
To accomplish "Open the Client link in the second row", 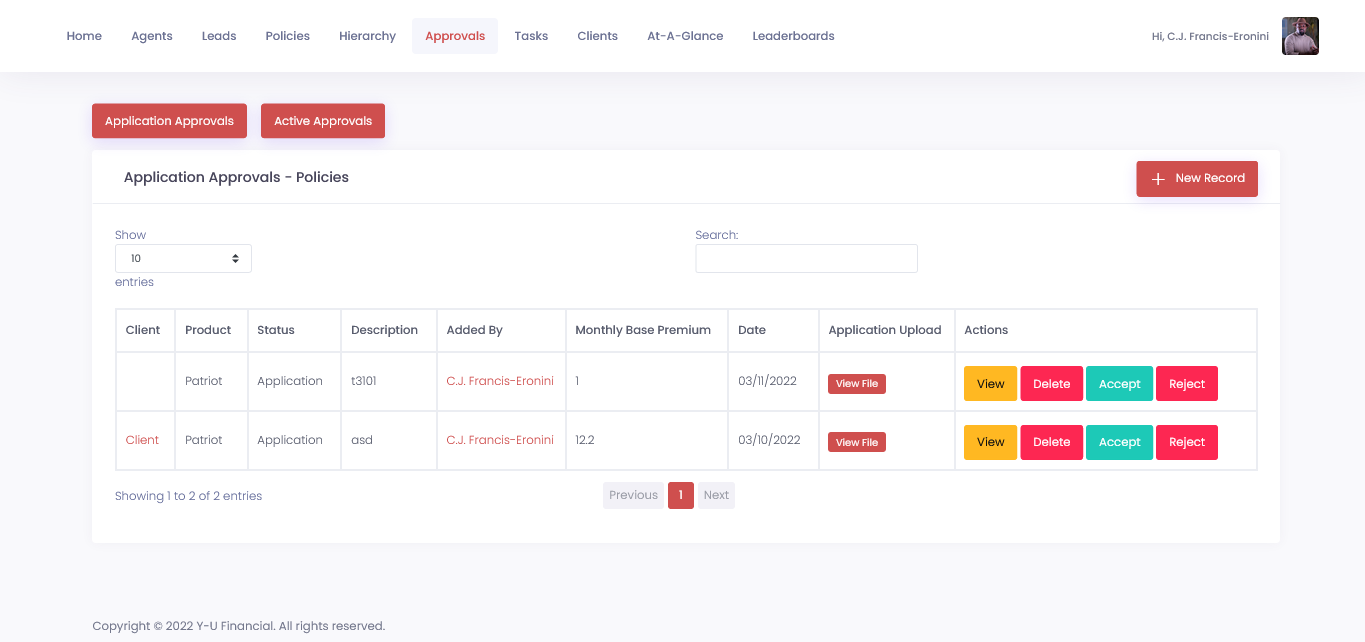I will coord(142,440).
